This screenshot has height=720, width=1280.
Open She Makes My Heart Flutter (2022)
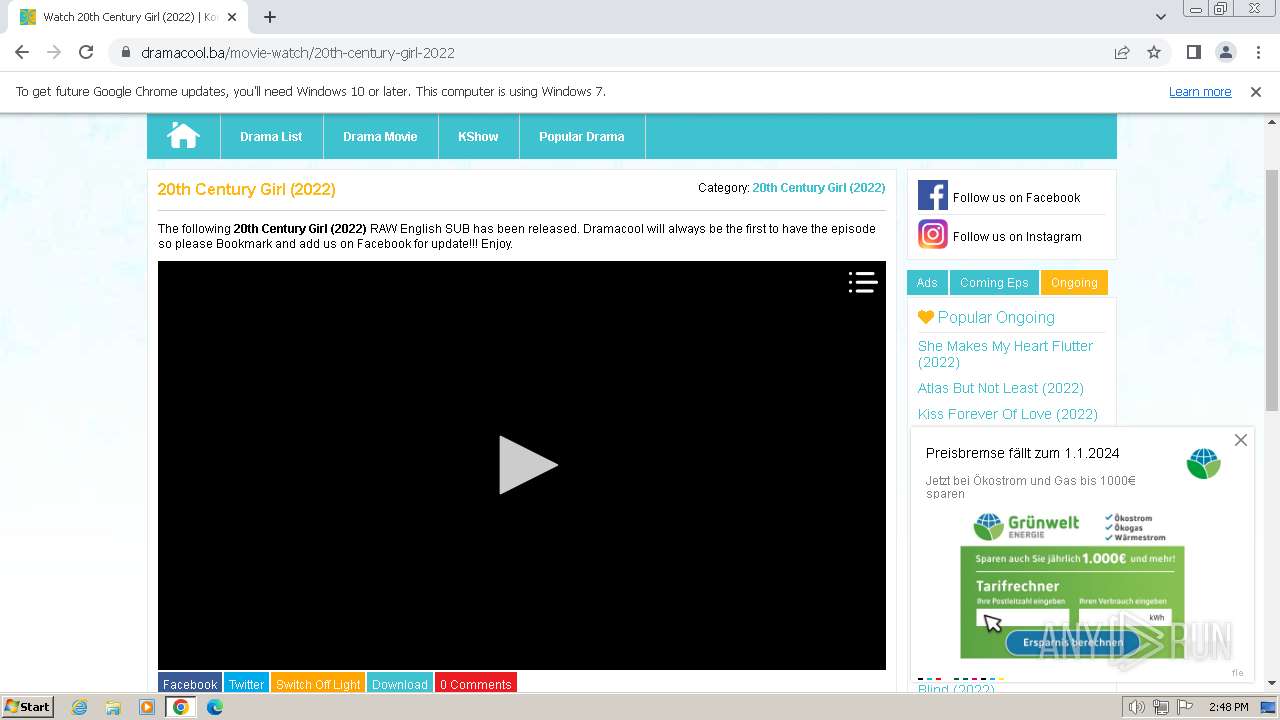coord(1005,354)
